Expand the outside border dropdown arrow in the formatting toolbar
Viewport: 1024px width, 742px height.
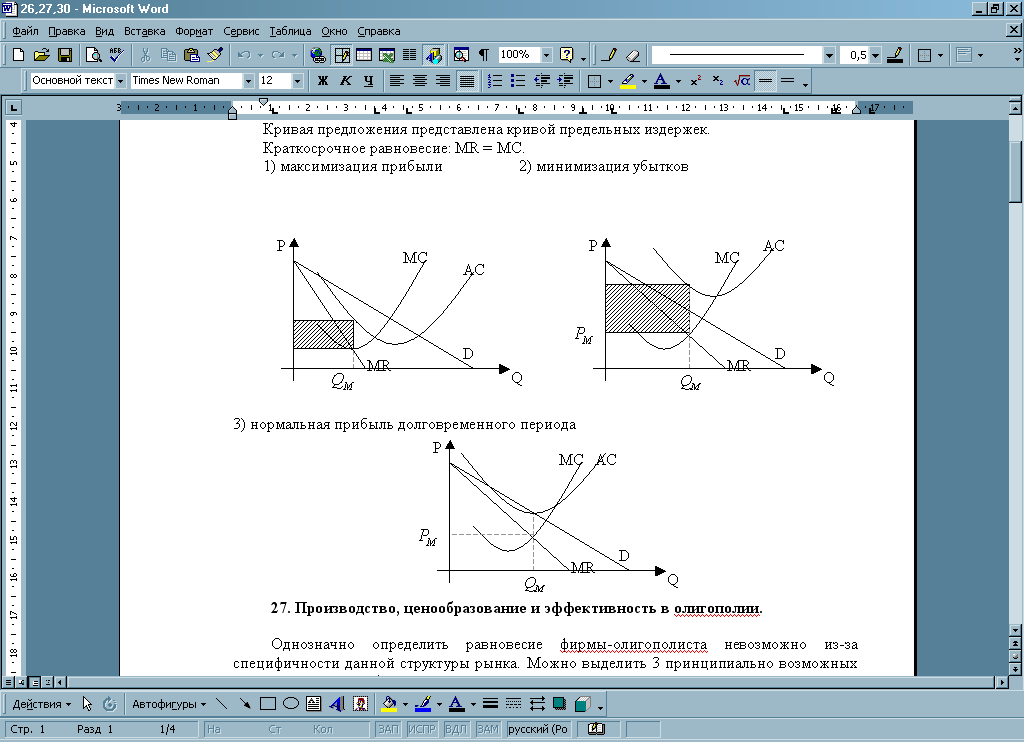pyautogui.click(x=611, y=81)
